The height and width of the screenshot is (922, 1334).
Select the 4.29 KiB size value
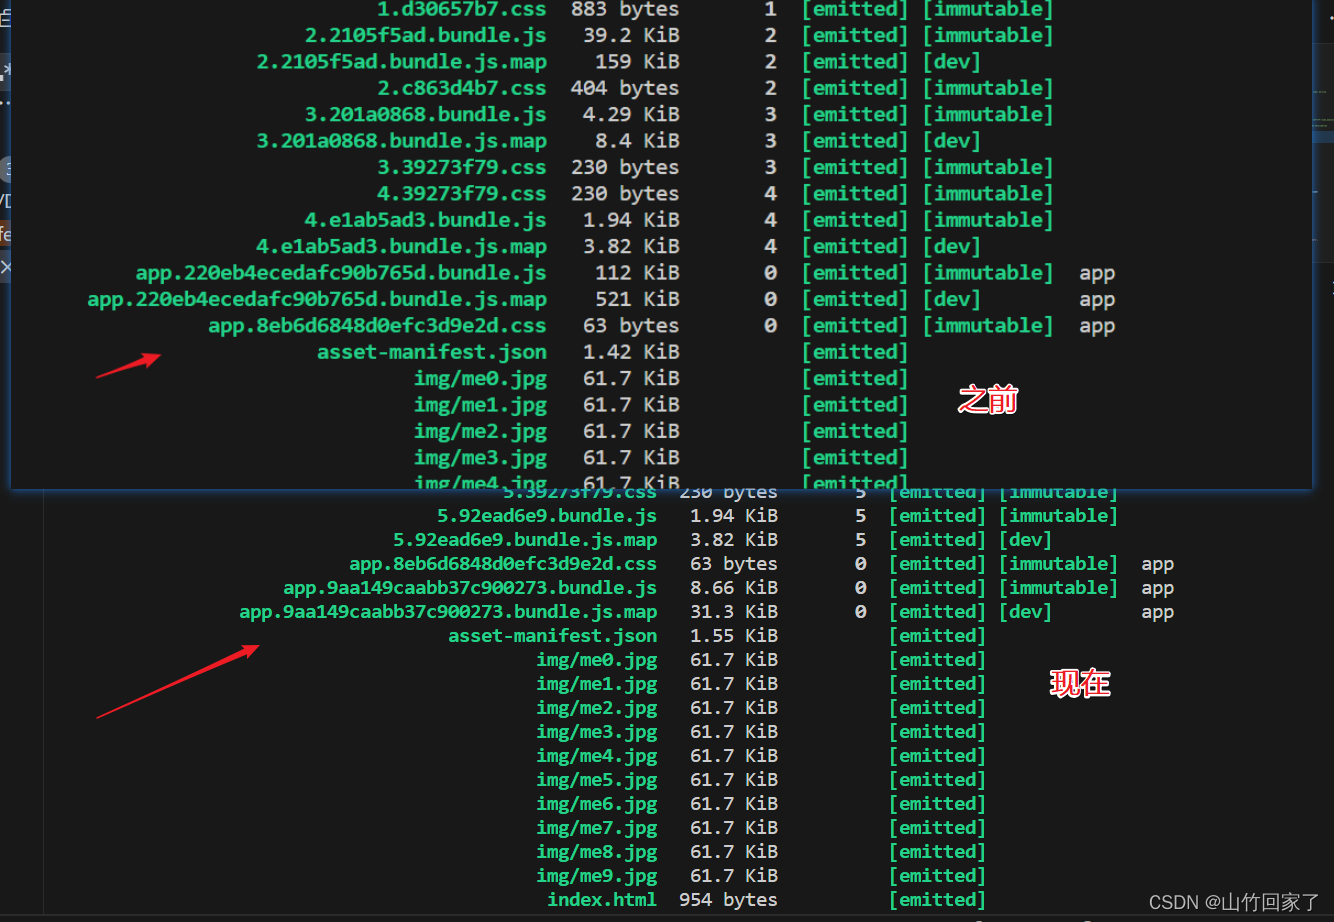(631, 115)
